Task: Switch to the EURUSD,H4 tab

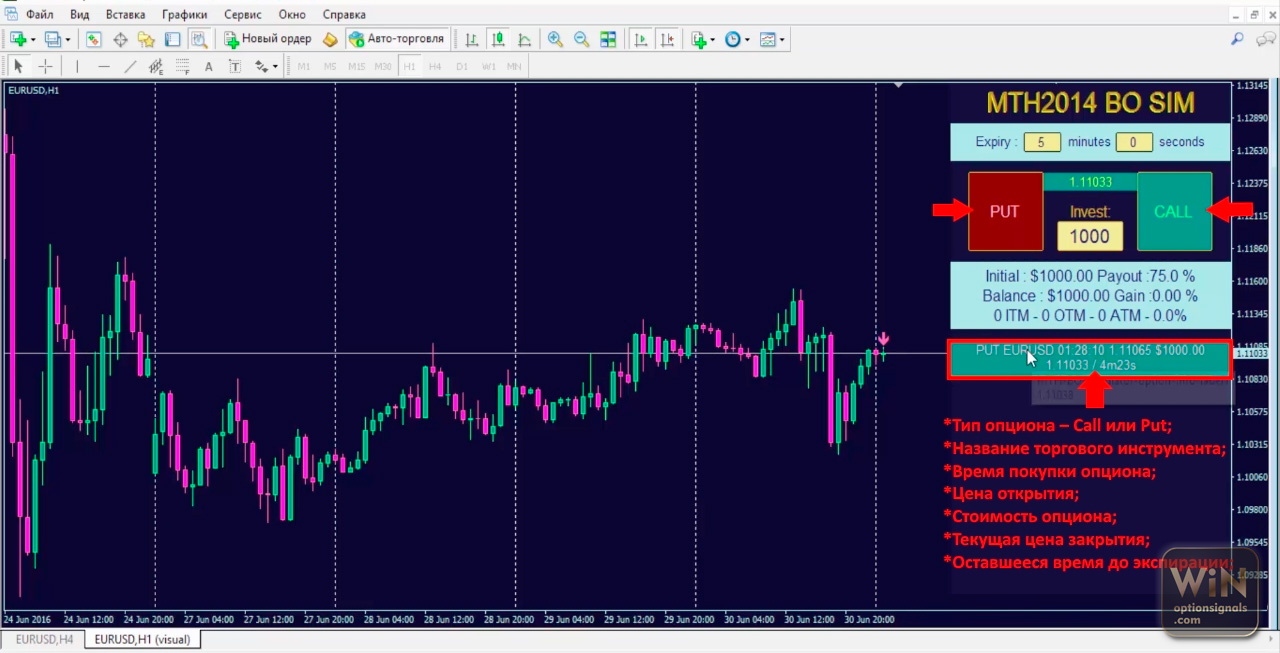Action: 42,639
